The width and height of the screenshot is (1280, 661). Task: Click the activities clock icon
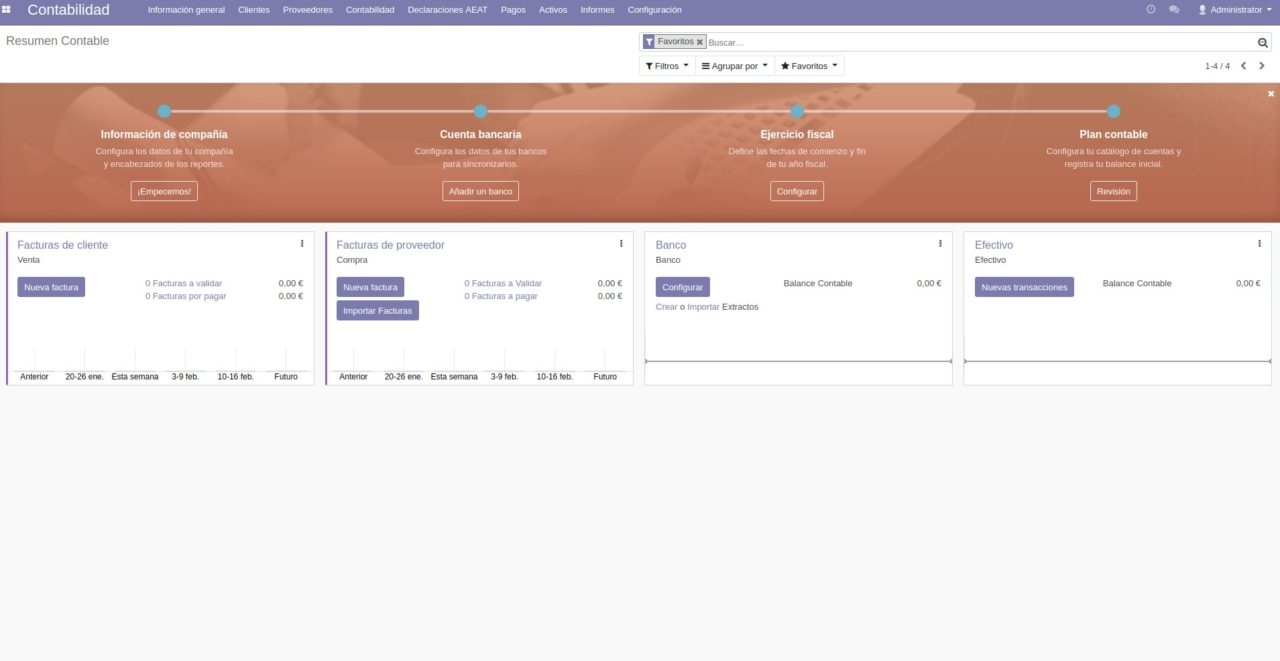point(1148,10)
